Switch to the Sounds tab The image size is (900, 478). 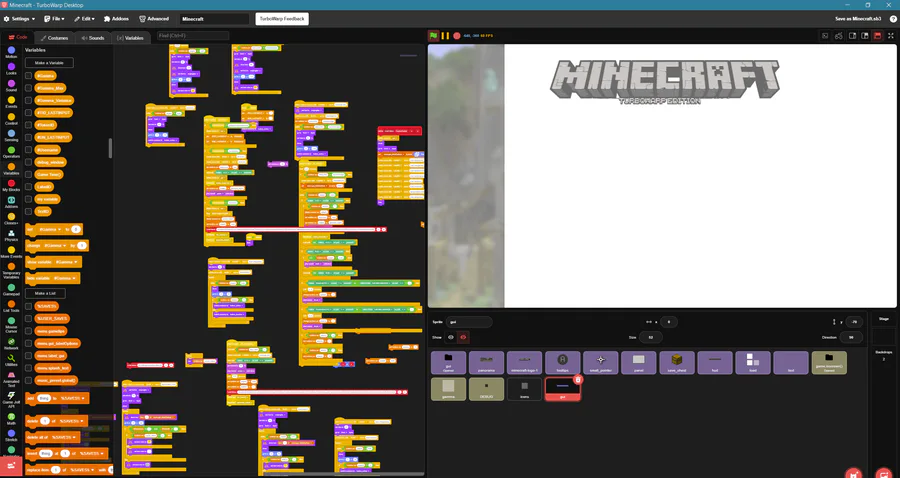93,38
